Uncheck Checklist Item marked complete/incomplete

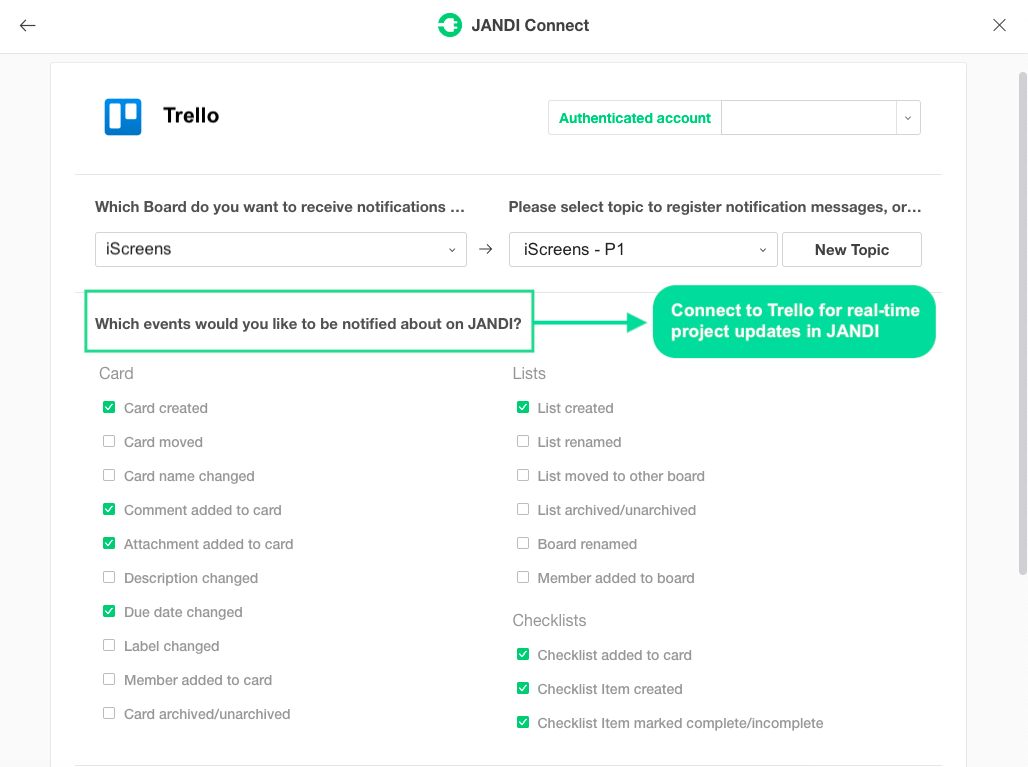click(523, 722)
